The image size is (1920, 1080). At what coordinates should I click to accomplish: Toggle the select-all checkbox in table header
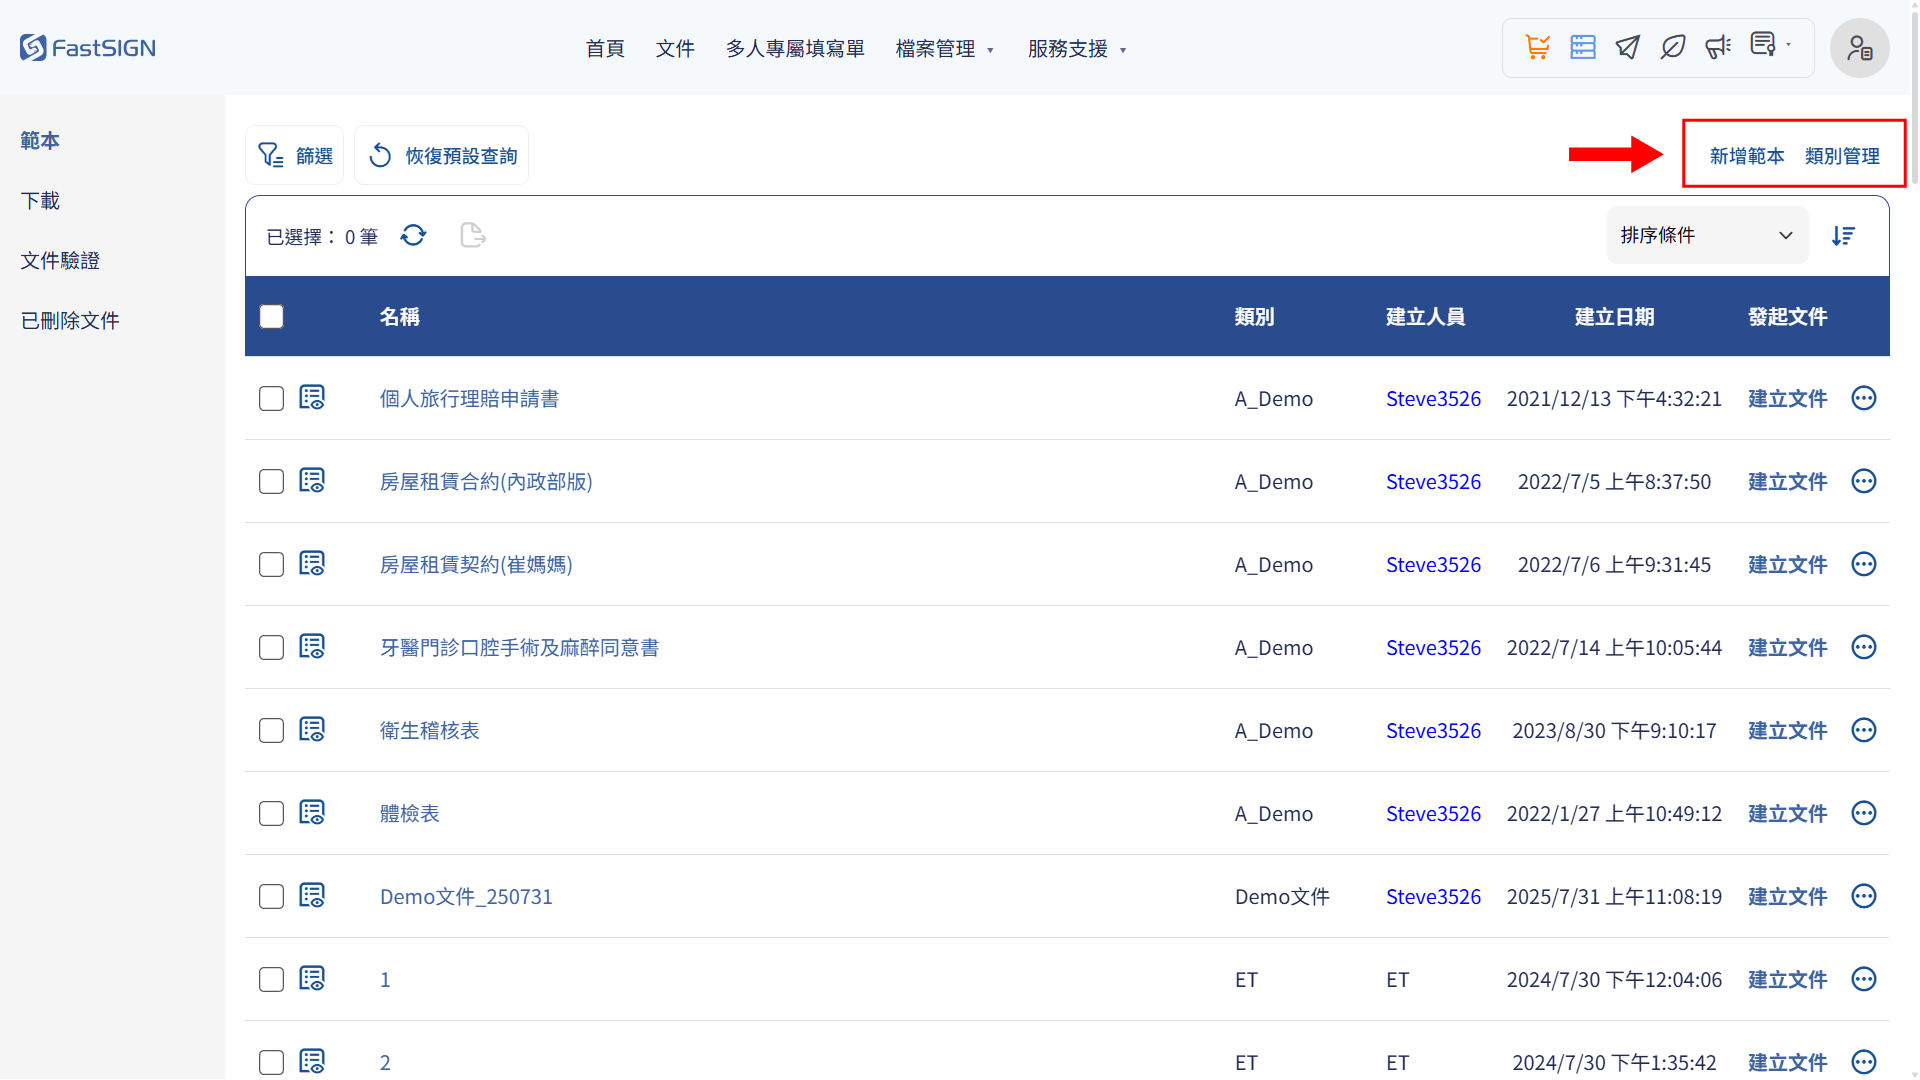pos(271,316)
